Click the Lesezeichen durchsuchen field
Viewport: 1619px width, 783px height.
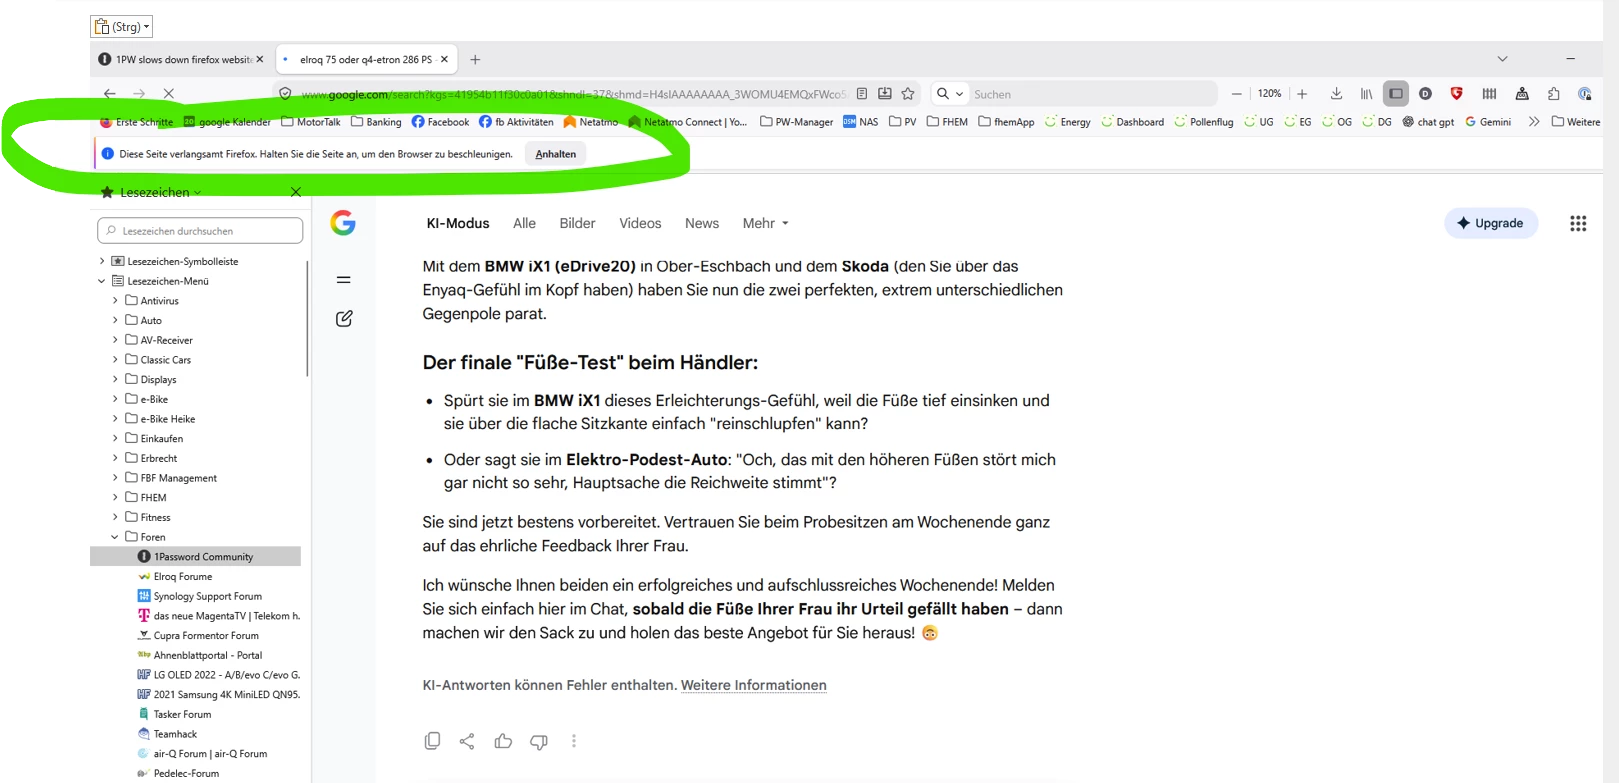[x=200, y=231]
